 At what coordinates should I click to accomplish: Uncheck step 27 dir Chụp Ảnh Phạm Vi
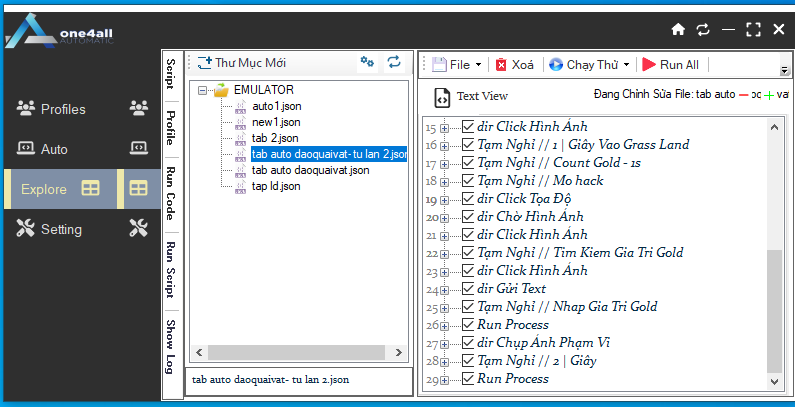point(468,343)
